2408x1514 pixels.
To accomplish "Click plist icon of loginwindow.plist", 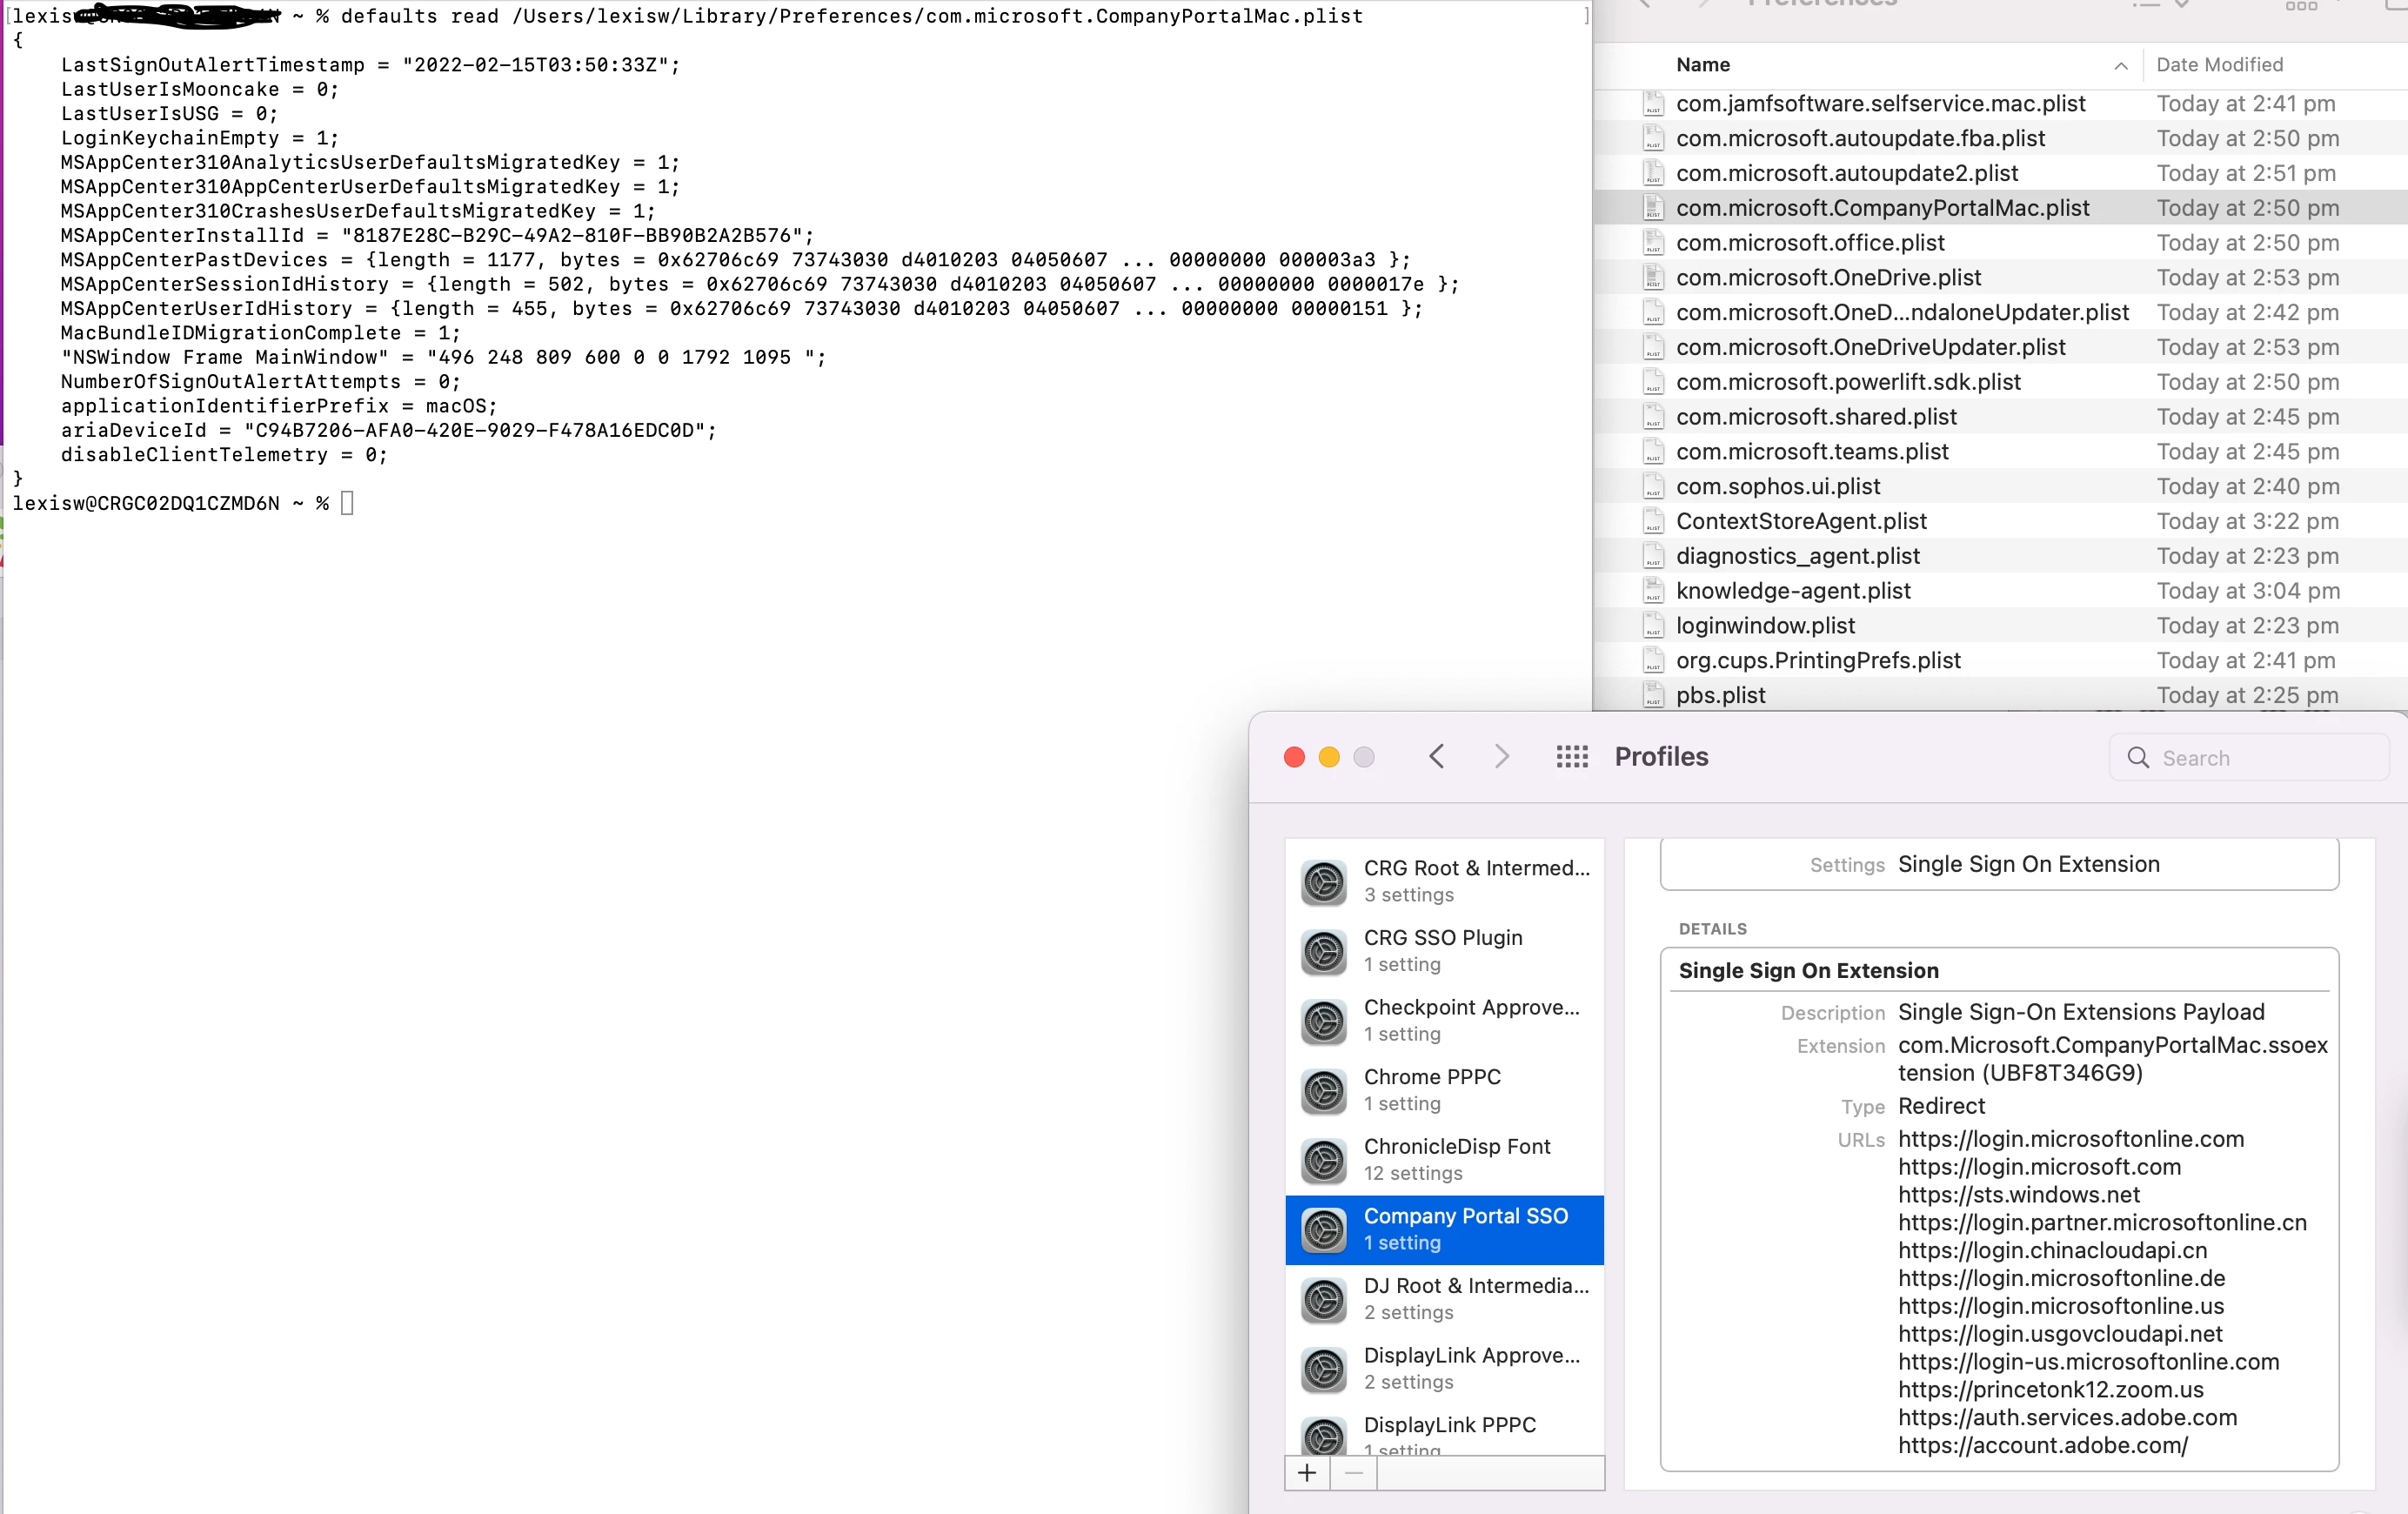I will click(x=1653, y=626).
